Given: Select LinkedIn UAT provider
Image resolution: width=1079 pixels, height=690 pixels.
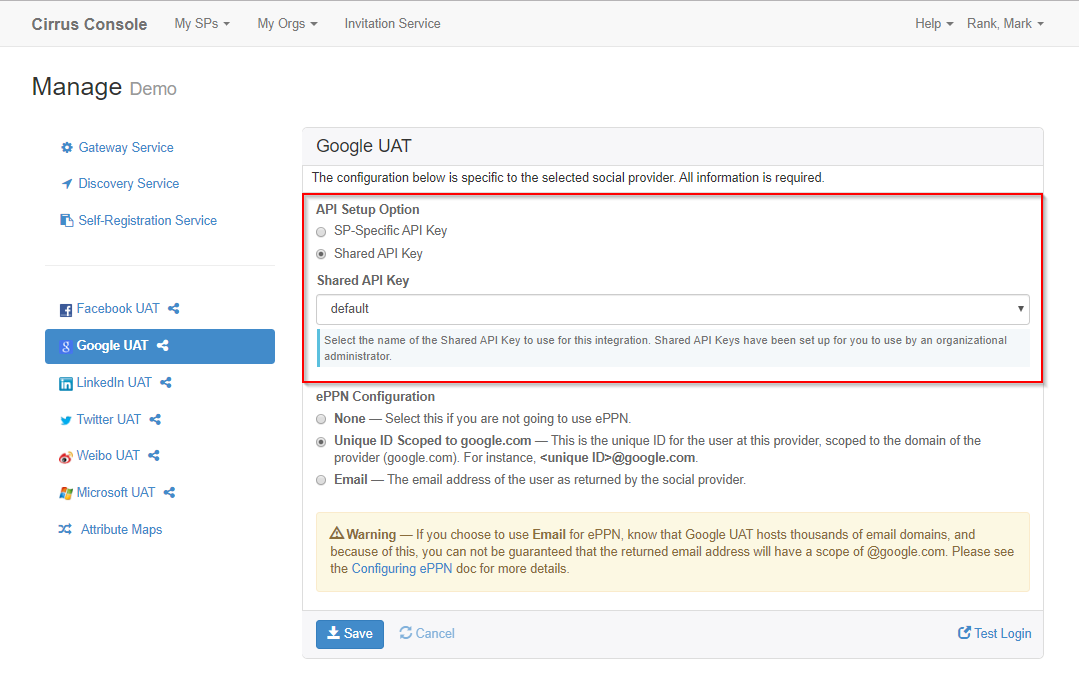Looking at the screenshot, I should (114, 382).
